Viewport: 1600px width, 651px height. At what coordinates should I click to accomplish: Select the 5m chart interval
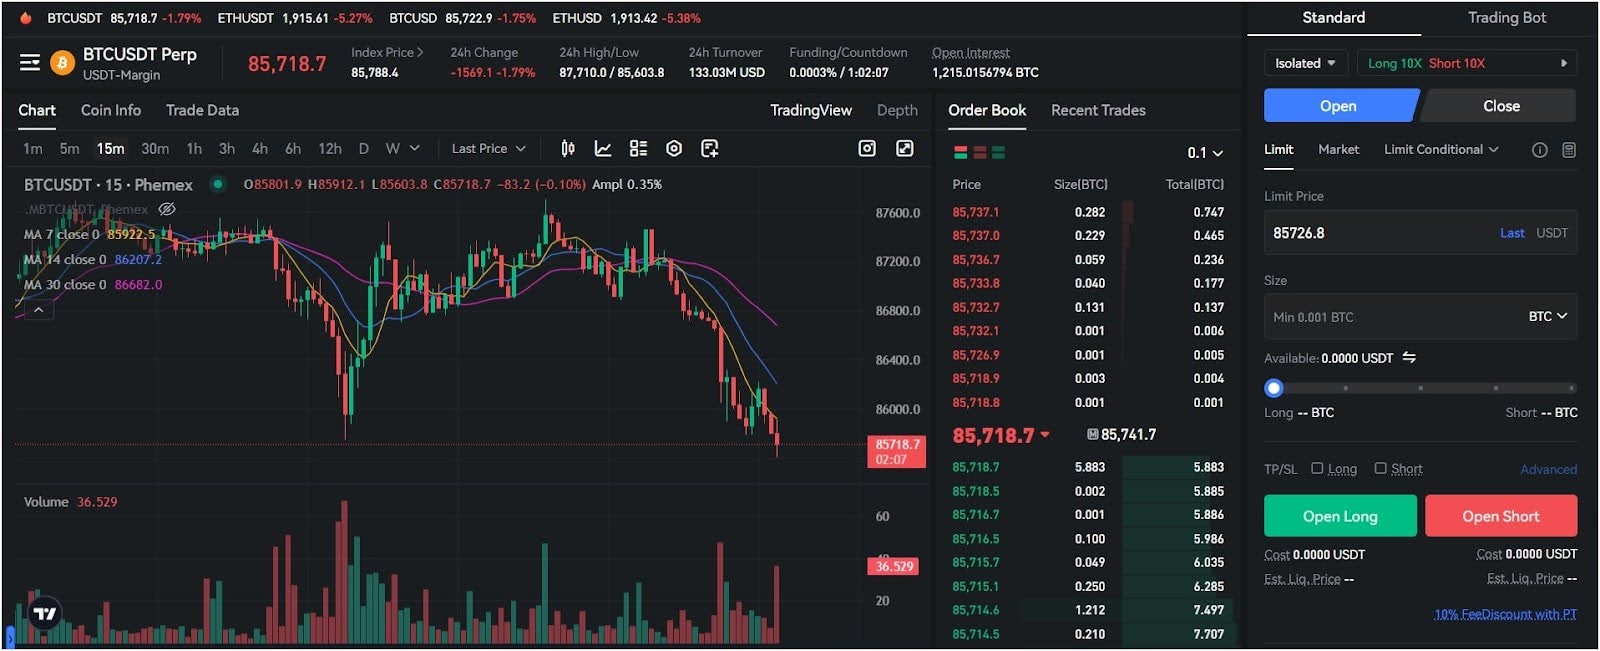click(x=69, y=148)
